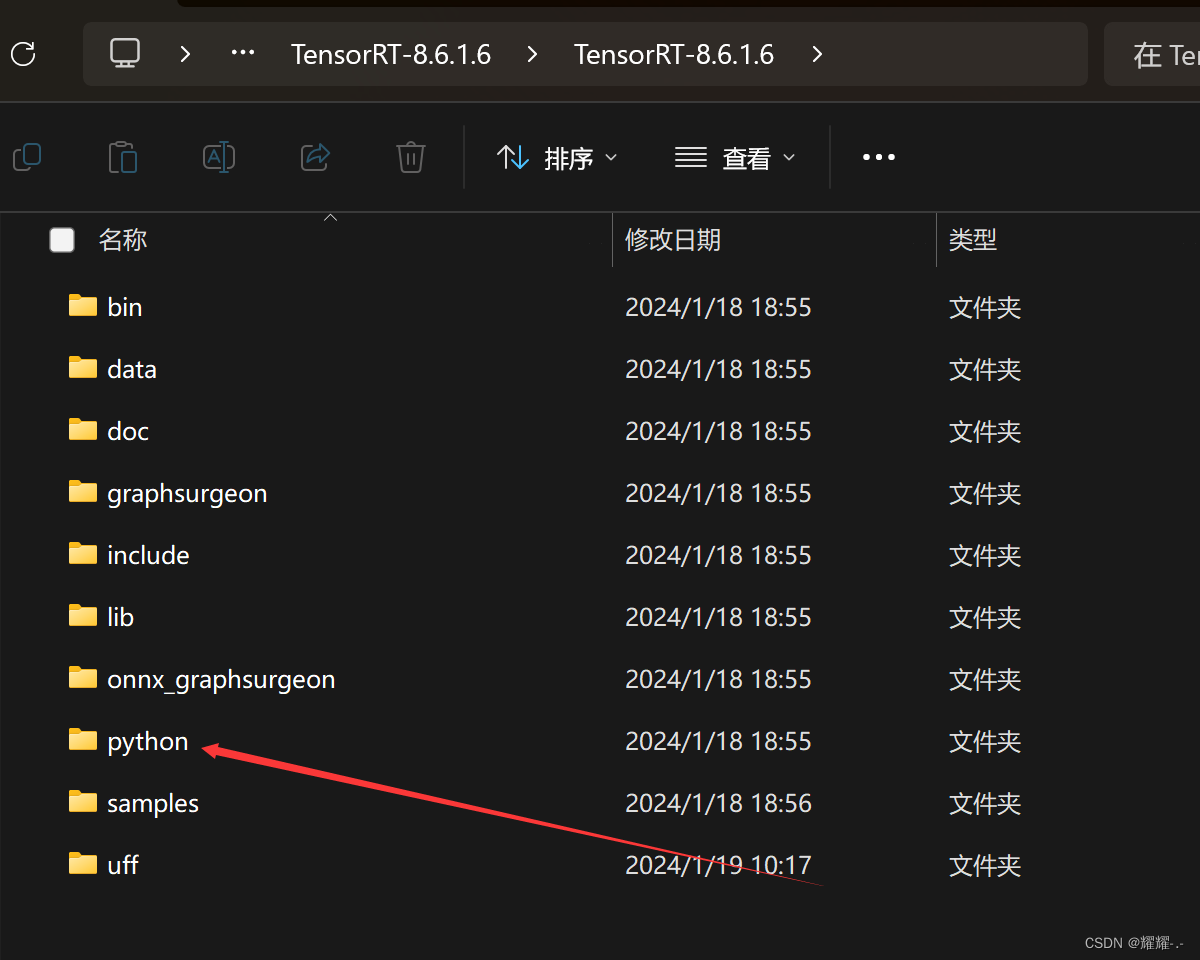
Task: Click the Paste clipboard icon
Action: pos(123,157)
